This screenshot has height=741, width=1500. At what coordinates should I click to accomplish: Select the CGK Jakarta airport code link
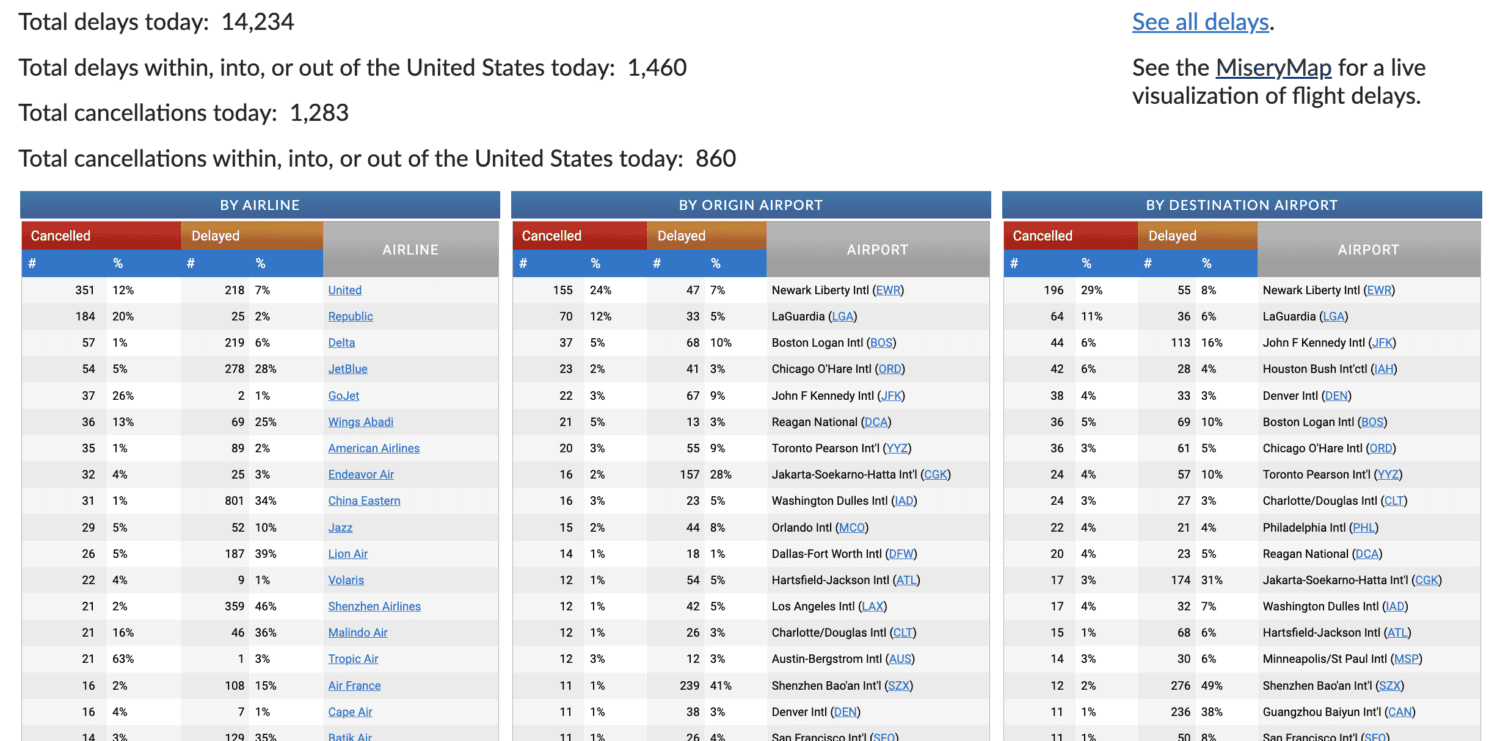click(935, 474)
